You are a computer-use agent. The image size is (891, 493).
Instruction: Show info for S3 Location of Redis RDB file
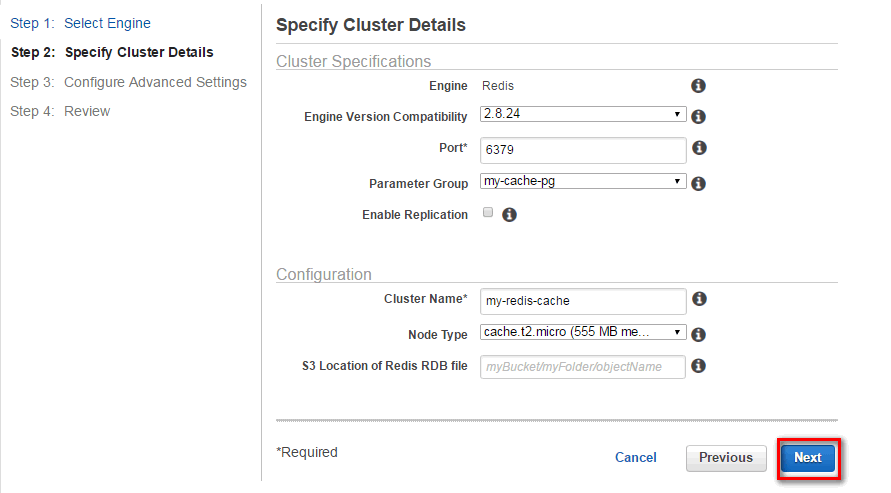tap(698, 366)
